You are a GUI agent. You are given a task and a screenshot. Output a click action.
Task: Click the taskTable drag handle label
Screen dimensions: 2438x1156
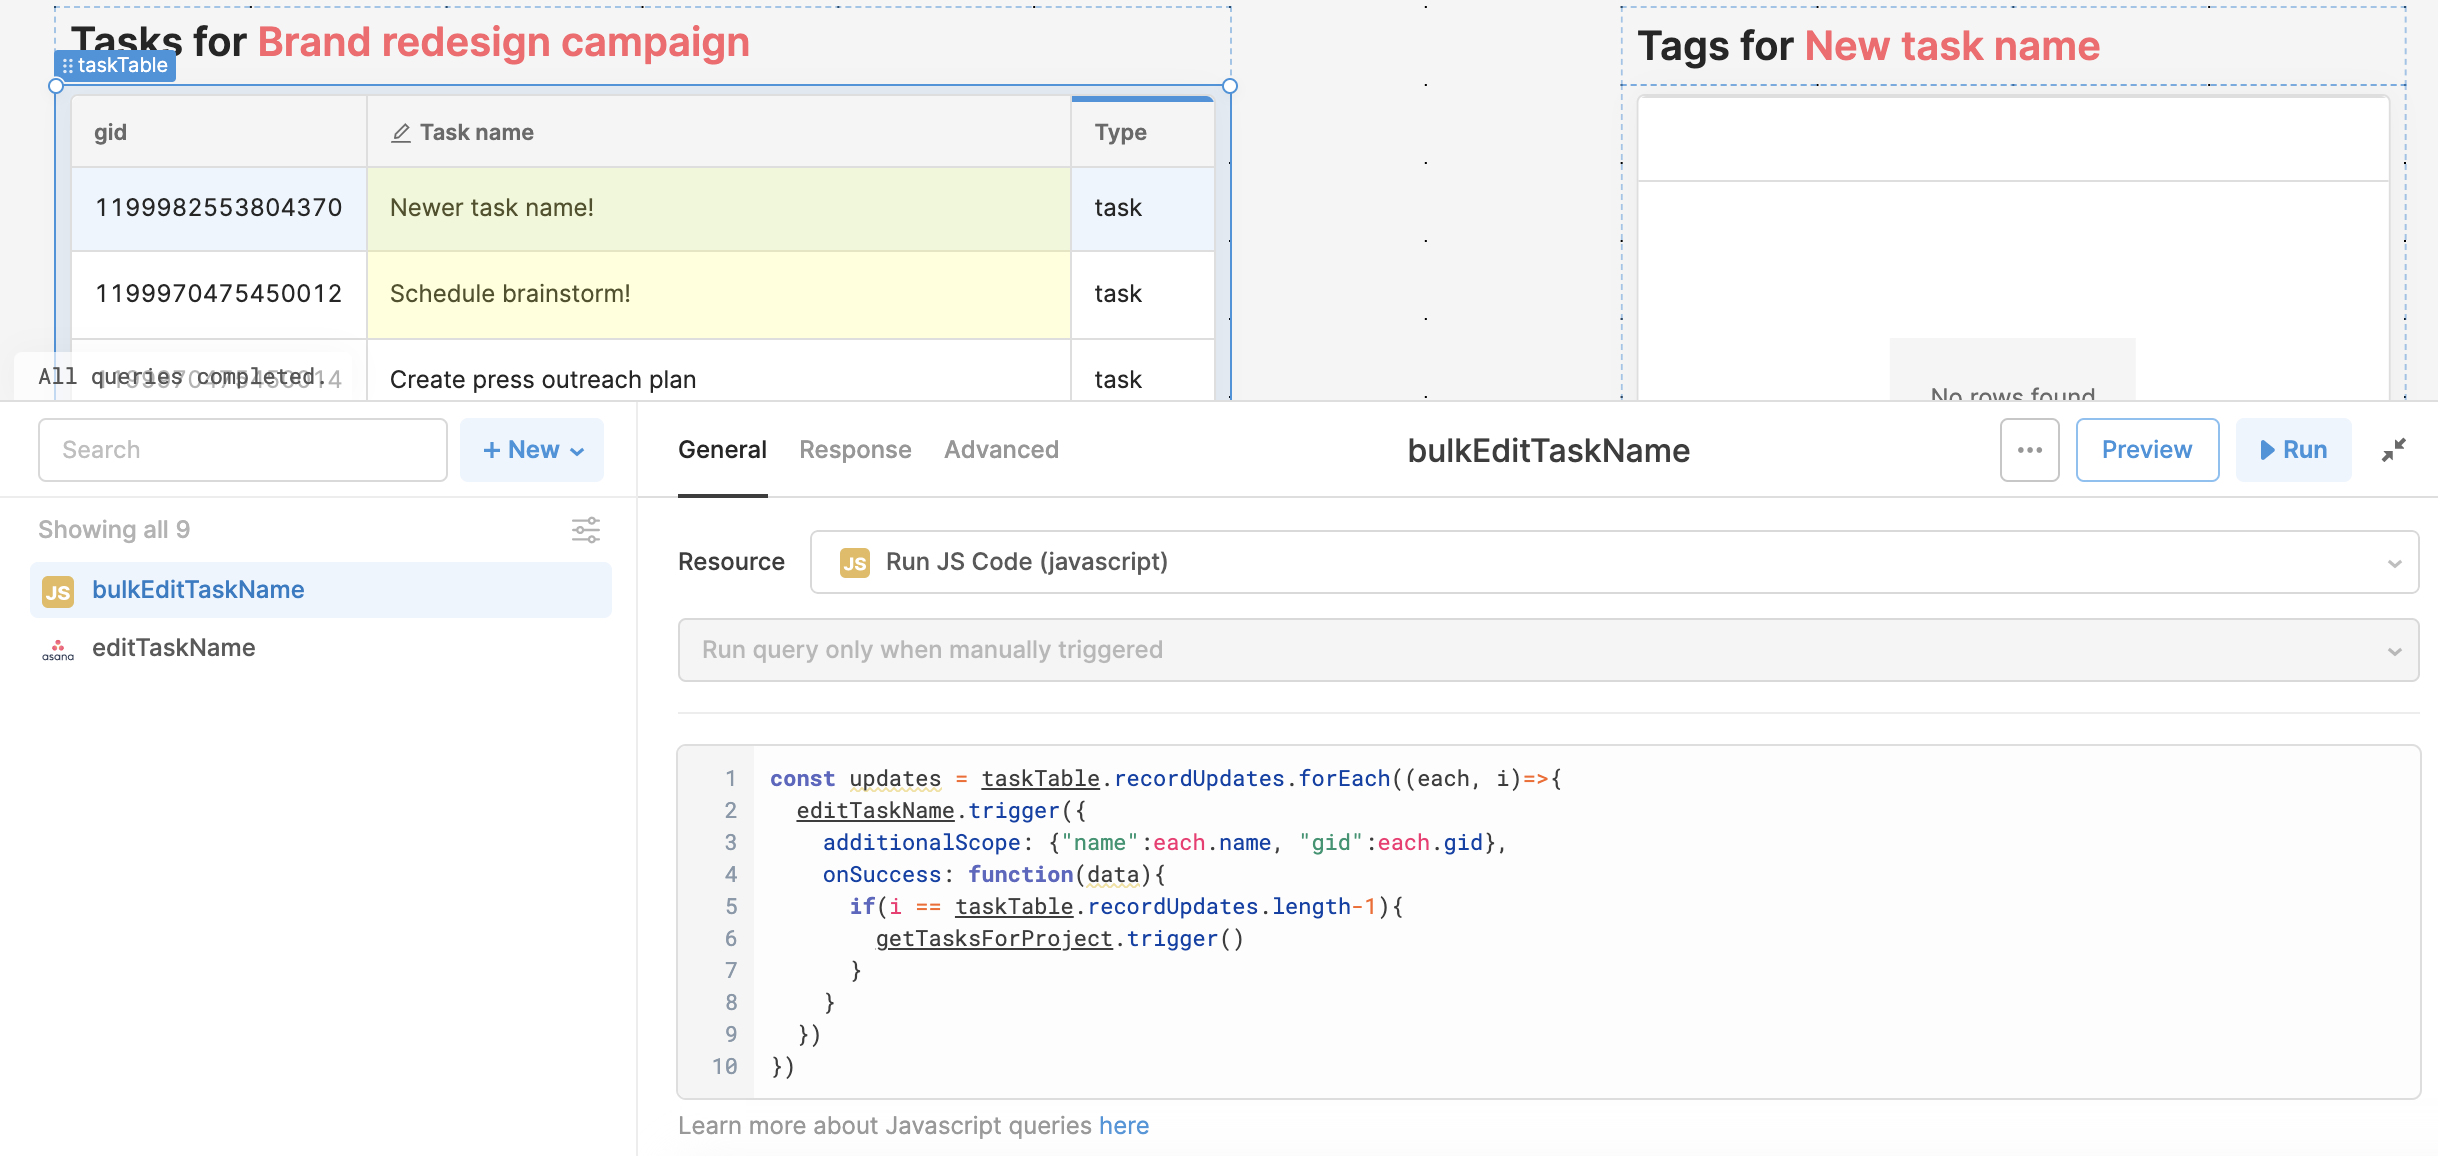115,66
